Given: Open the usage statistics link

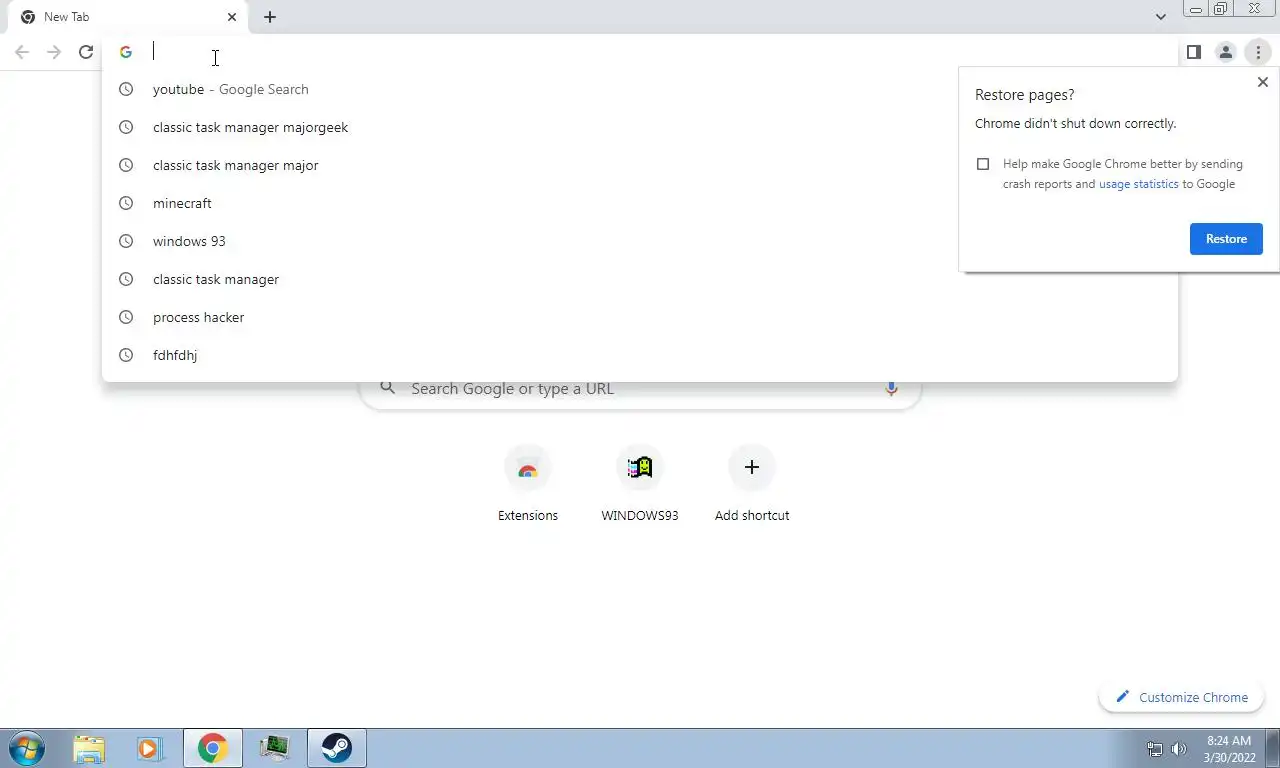Looking at the screenshot, I should 1138,184.
